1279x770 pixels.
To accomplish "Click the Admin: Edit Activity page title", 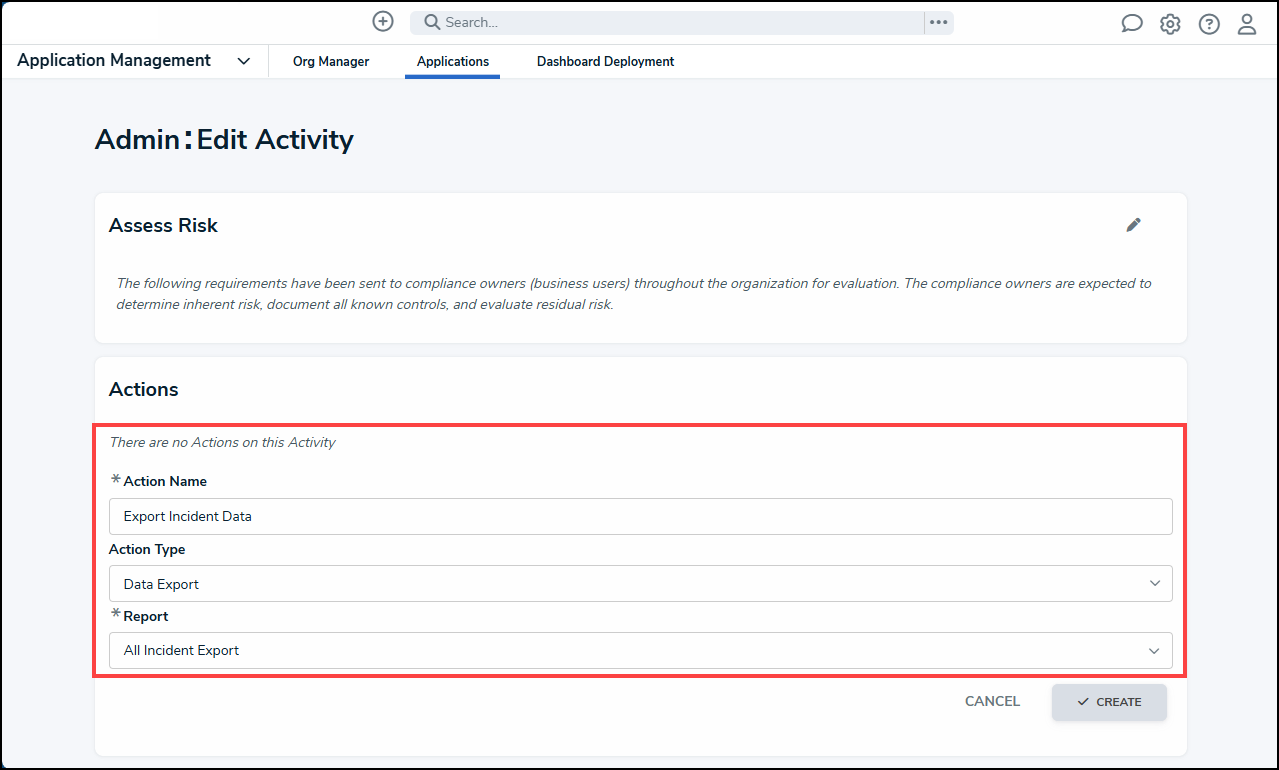I will tap(224, 139).
